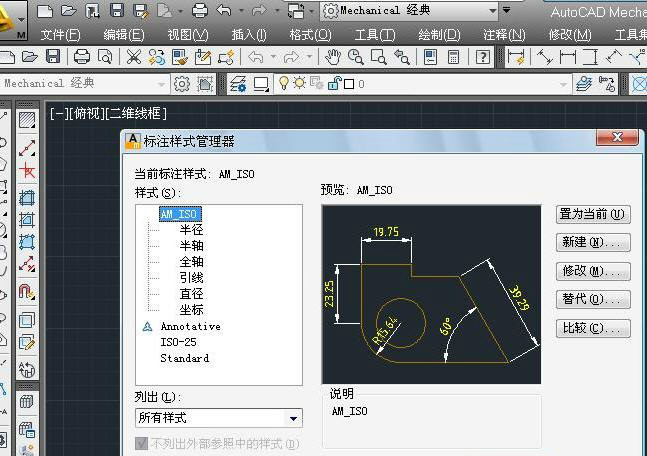Image resolution: width=647 pixels, height=456 pixels.
Task: Click the [俯视] view label in viewport
Action: (85, 113)
